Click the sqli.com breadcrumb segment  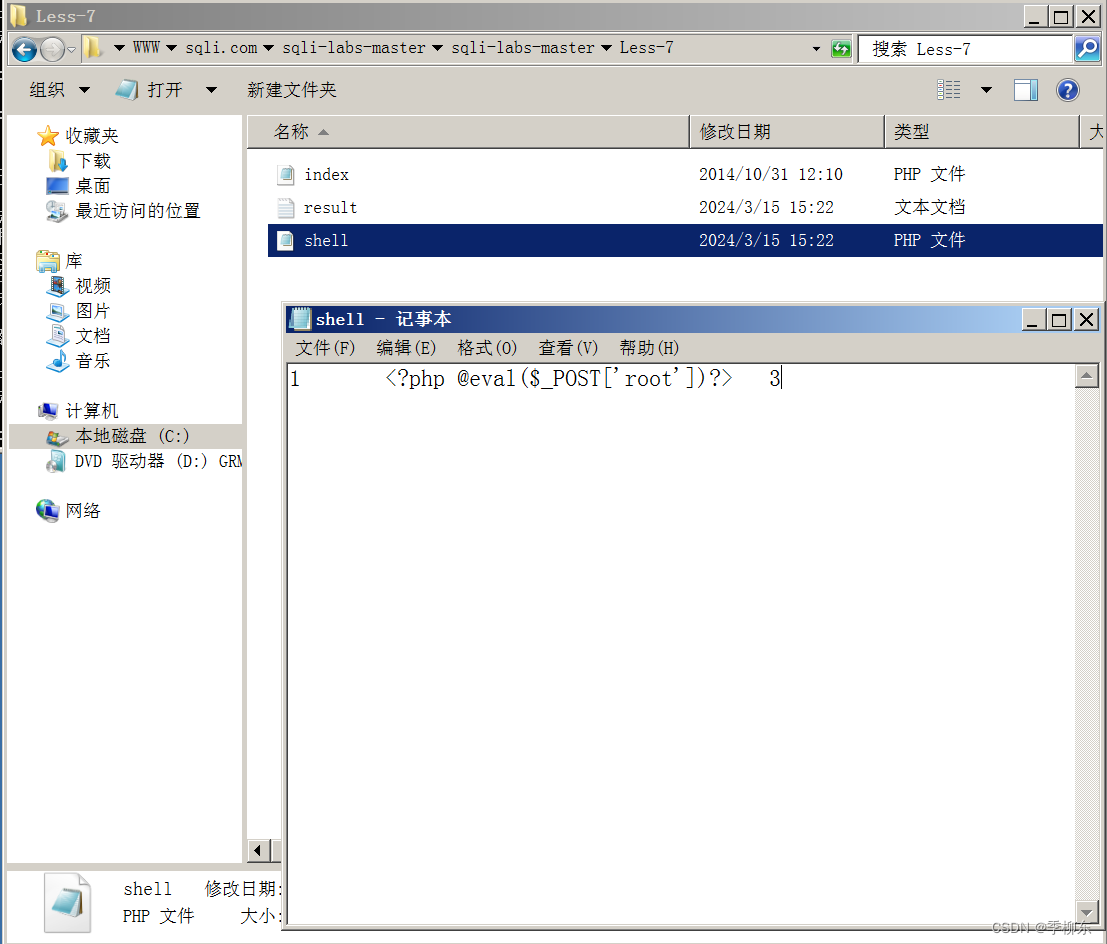pyautogui.click(x=221, y=47)
